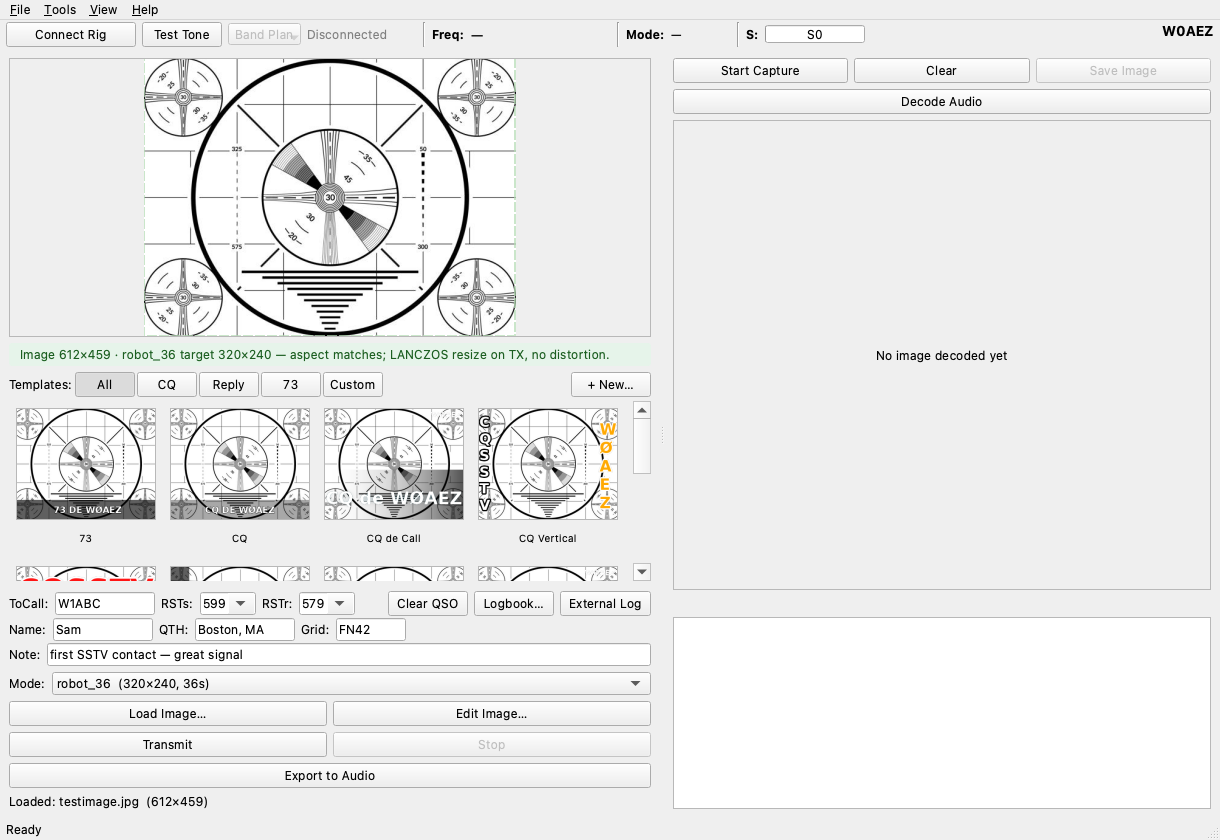The height and width of the screenshot is (840, 1220).
Task: Open the Mode robot_36 dropdown
Action: click(351, 684)
